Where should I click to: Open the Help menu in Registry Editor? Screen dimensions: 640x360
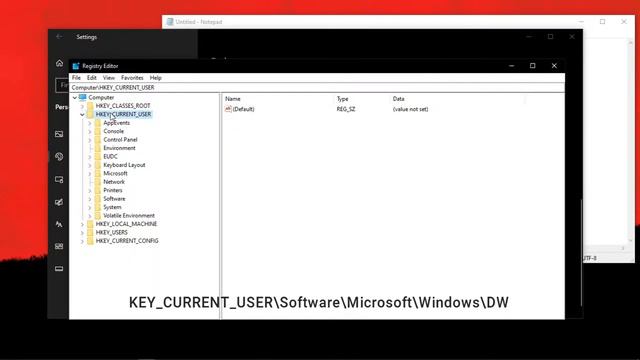coord(156,78)
